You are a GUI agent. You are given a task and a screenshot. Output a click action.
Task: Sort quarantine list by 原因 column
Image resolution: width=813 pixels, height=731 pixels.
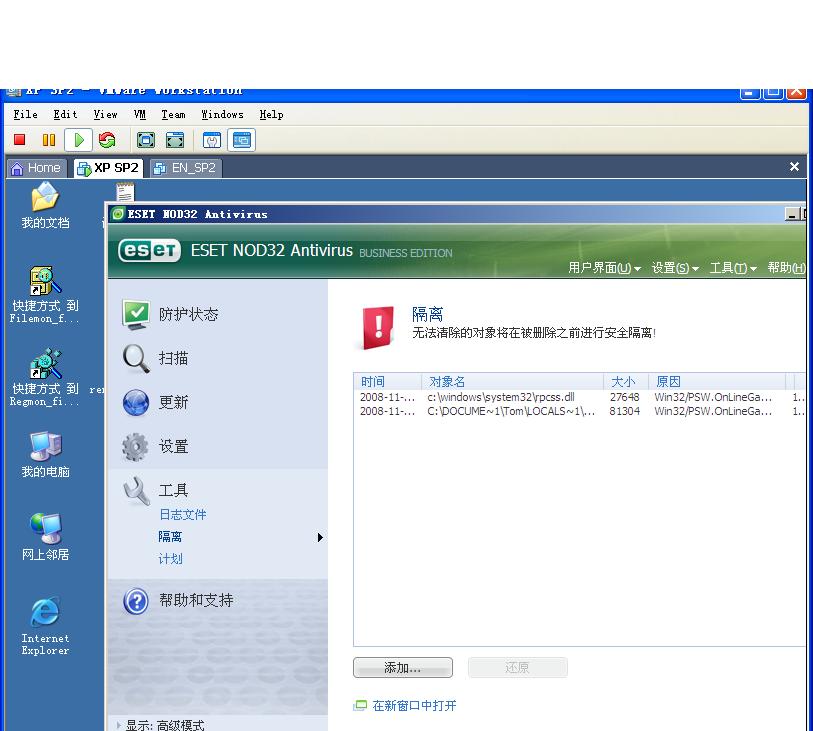(717, 382)
